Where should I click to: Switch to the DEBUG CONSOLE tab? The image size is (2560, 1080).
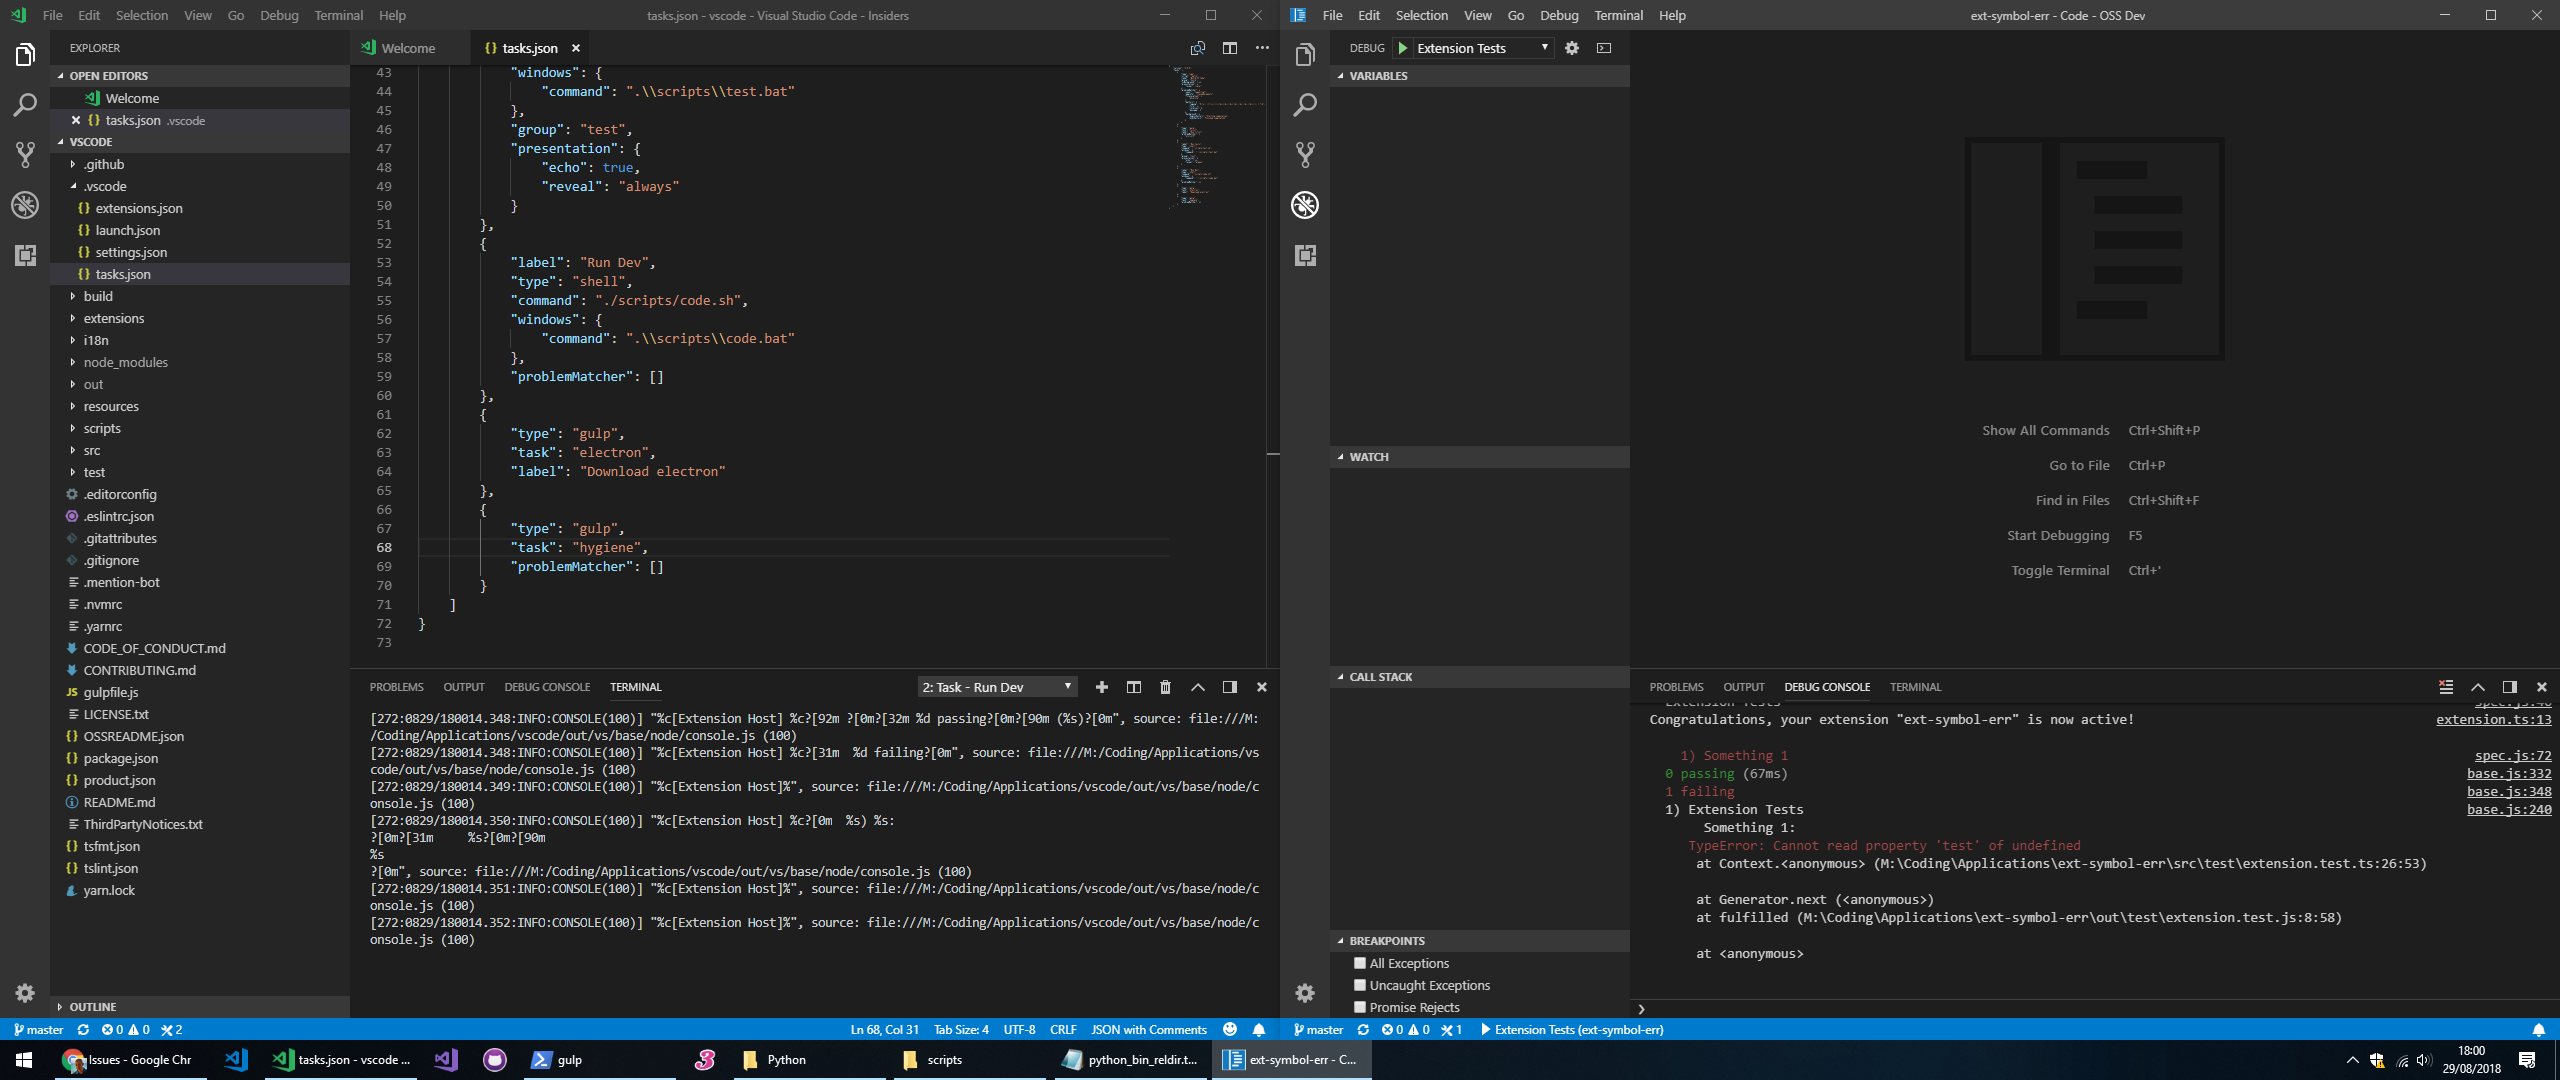click(547, 687)
